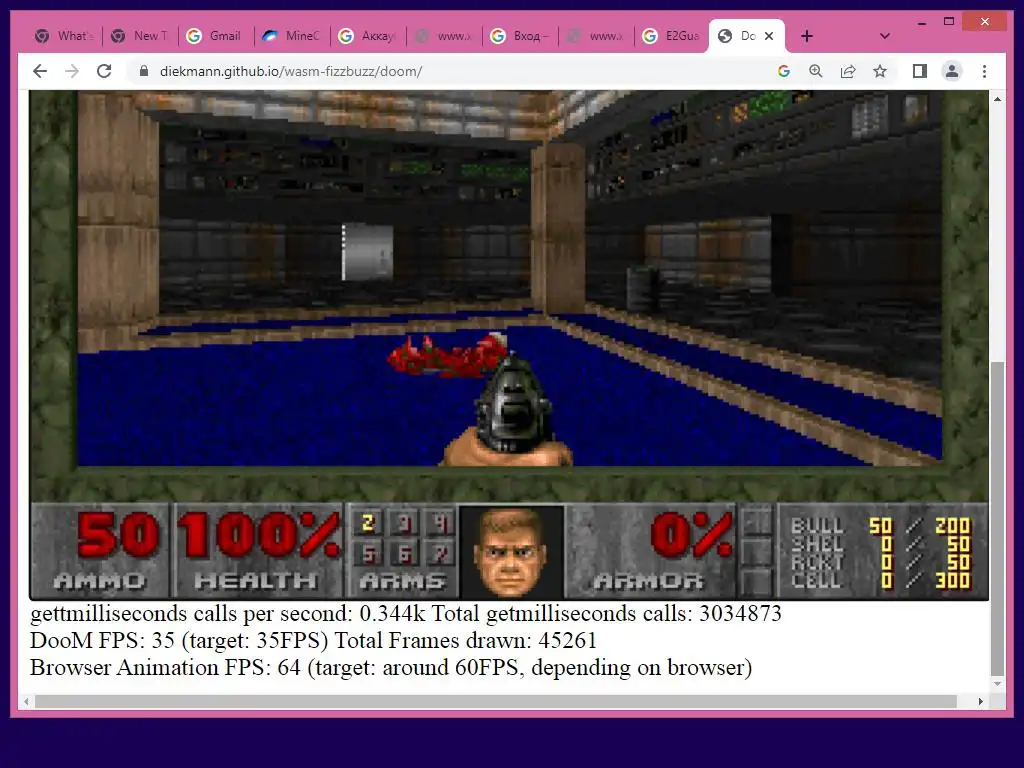Open a new tab with plus button

click(807, 36)
